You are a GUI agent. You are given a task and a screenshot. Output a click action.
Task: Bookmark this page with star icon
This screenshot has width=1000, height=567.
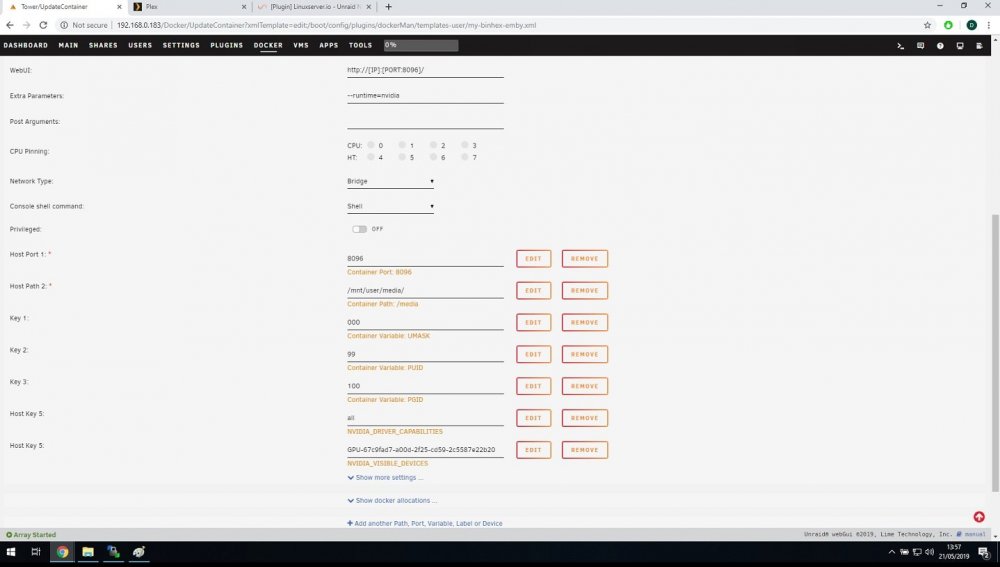[927, 25]
